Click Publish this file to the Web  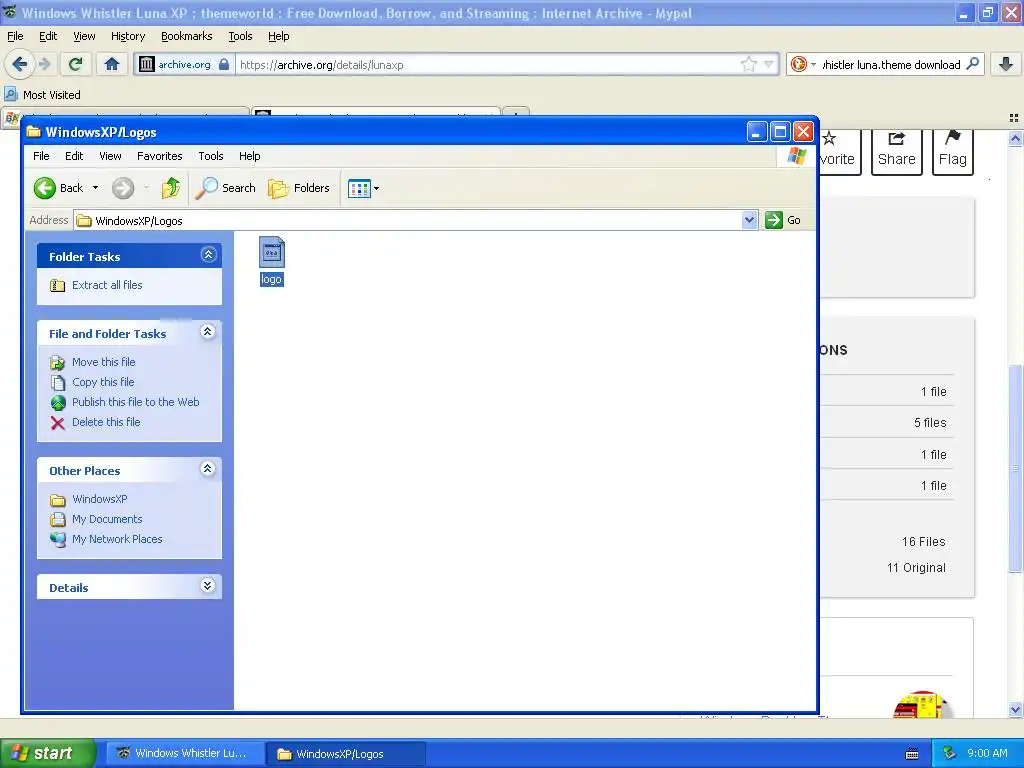(x=136, y=402)
